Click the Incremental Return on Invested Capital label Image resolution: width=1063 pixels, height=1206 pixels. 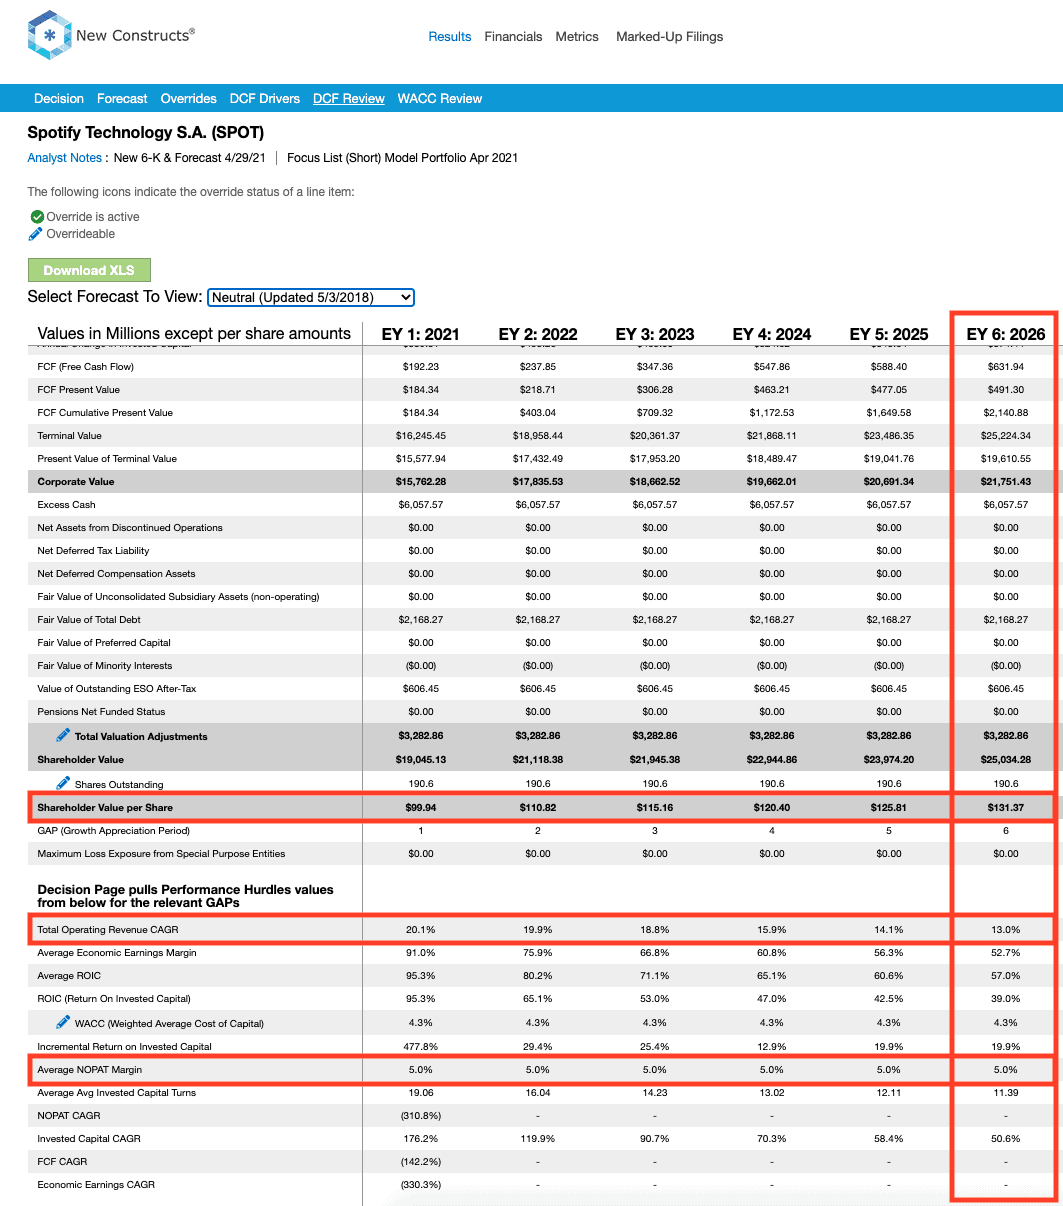[125, 1047]
